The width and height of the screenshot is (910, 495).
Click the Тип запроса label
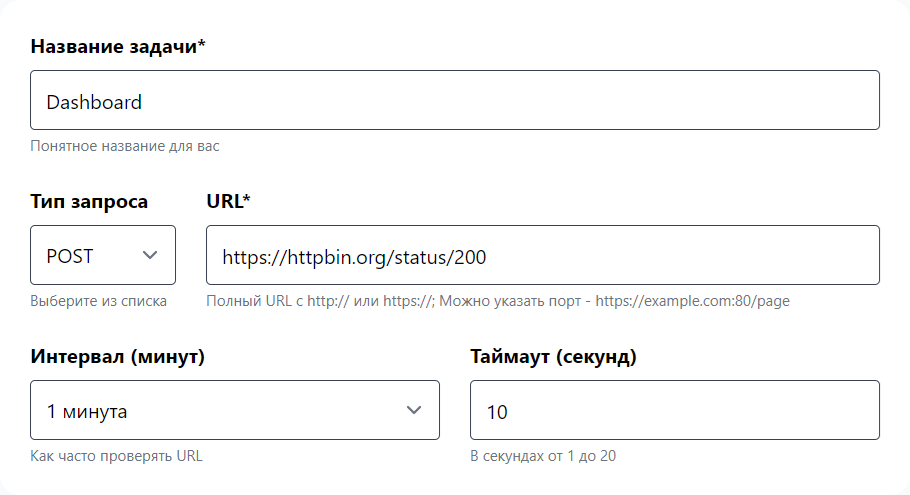click(x=89, y=201)
